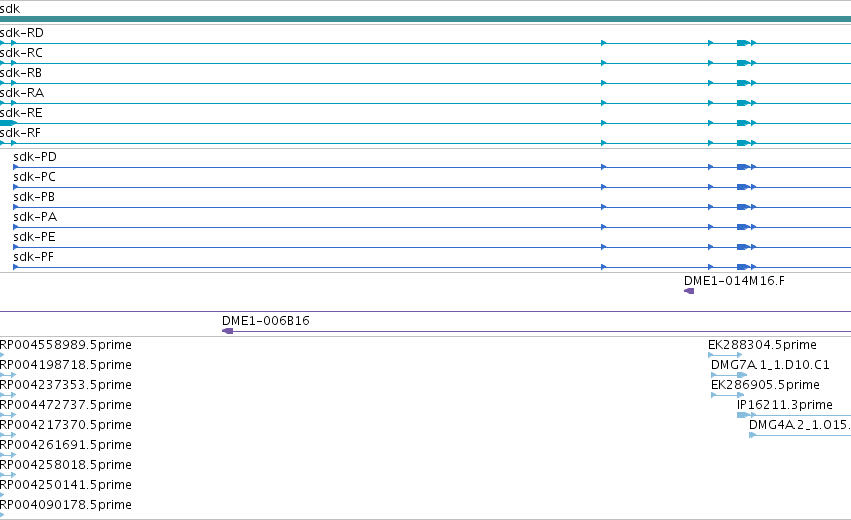
Task: Select the teal sdk gene span bar
Action: pyautogui.click(x=426, y=19)
